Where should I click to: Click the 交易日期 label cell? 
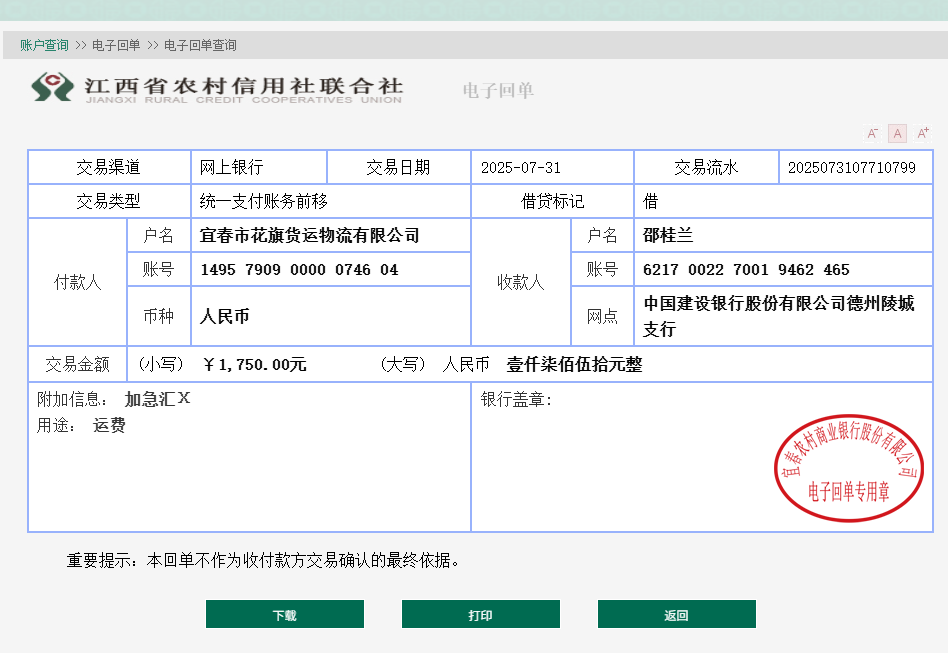(398, 167)
